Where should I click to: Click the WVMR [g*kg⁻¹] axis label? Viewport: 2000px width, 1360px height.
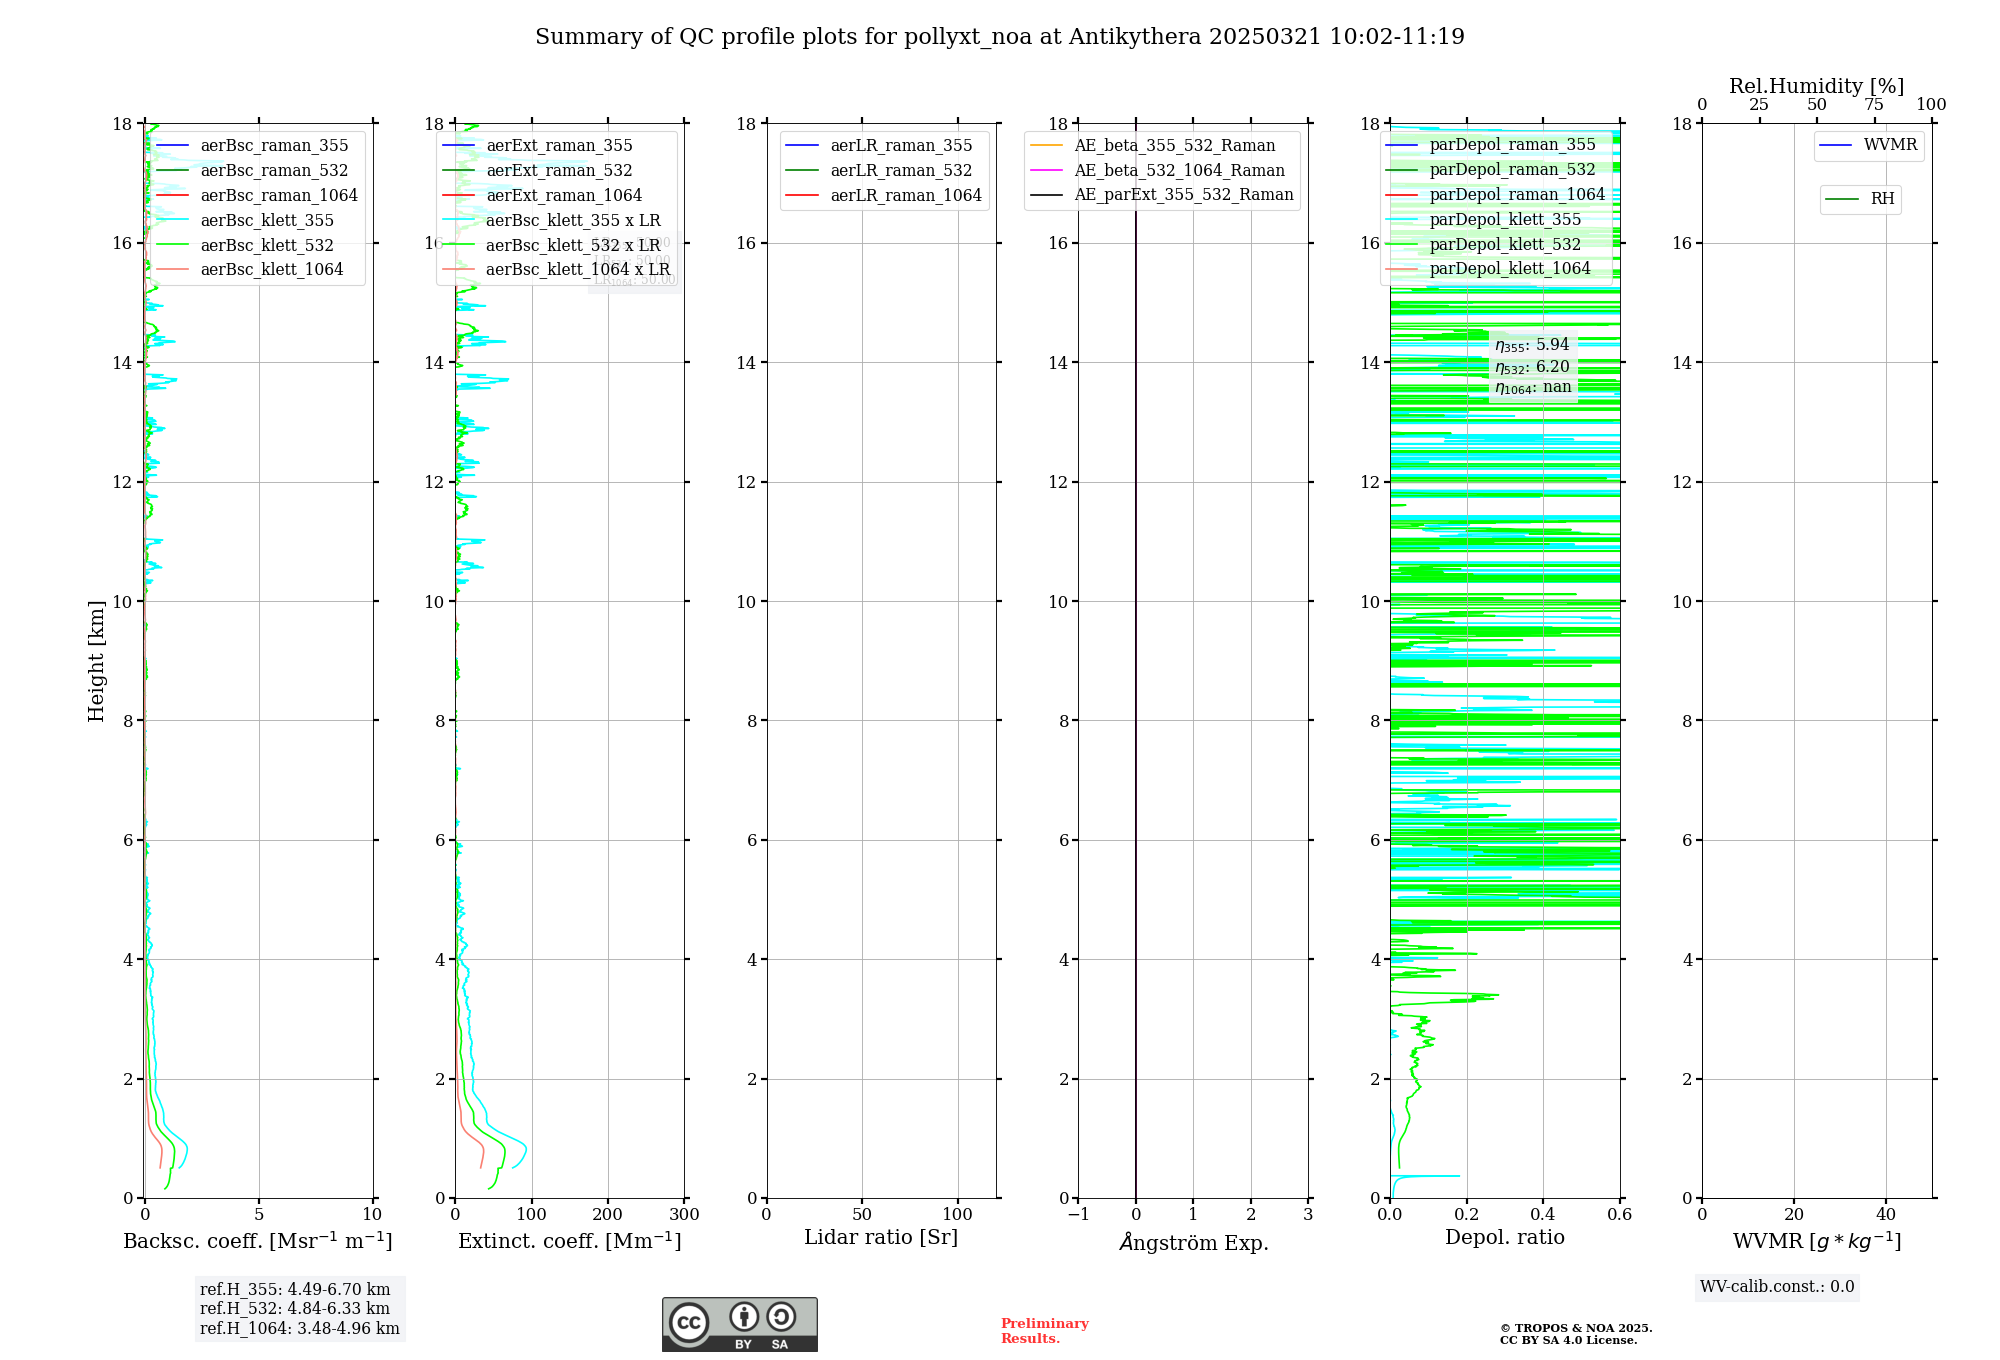point(1817,1241)
